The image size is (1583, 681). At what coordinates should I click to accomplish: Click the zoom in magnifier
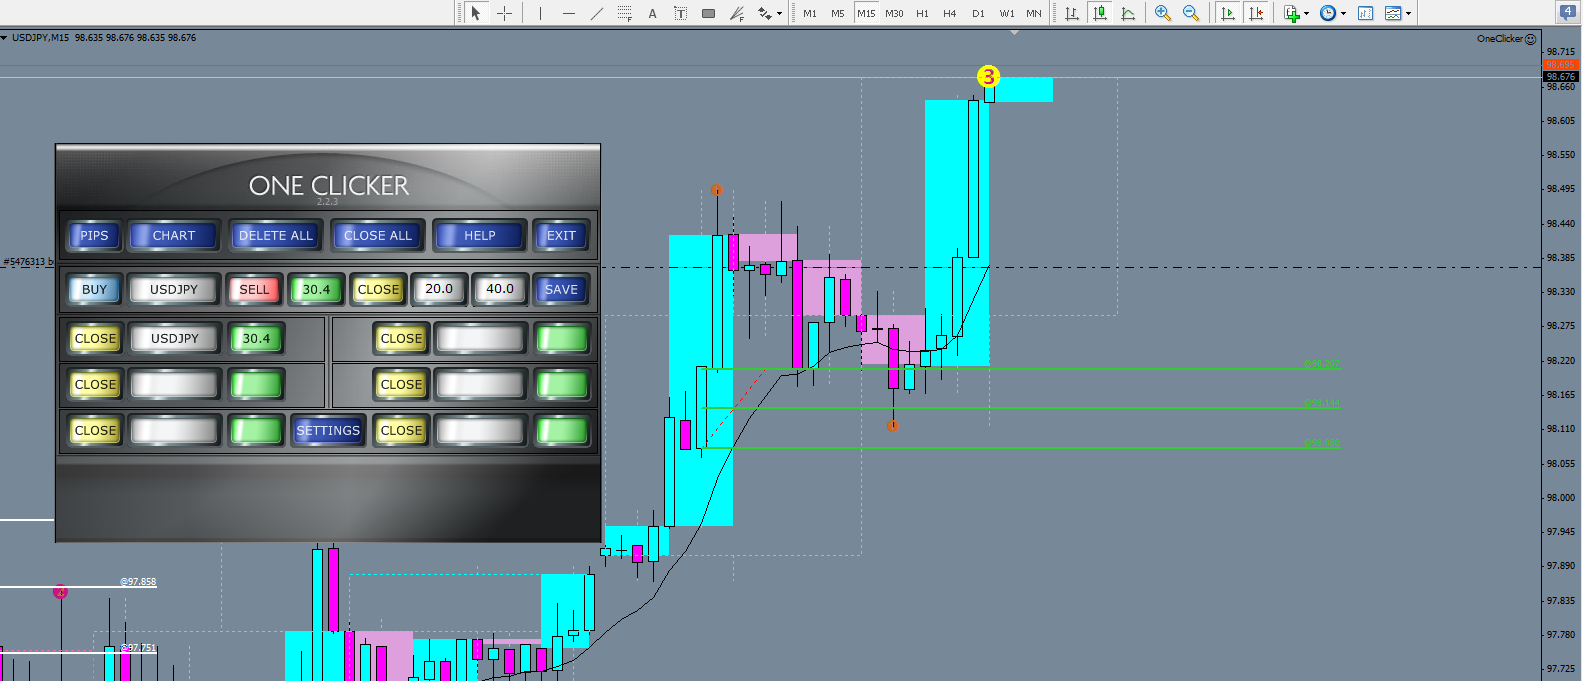[x=1163, y=13]
